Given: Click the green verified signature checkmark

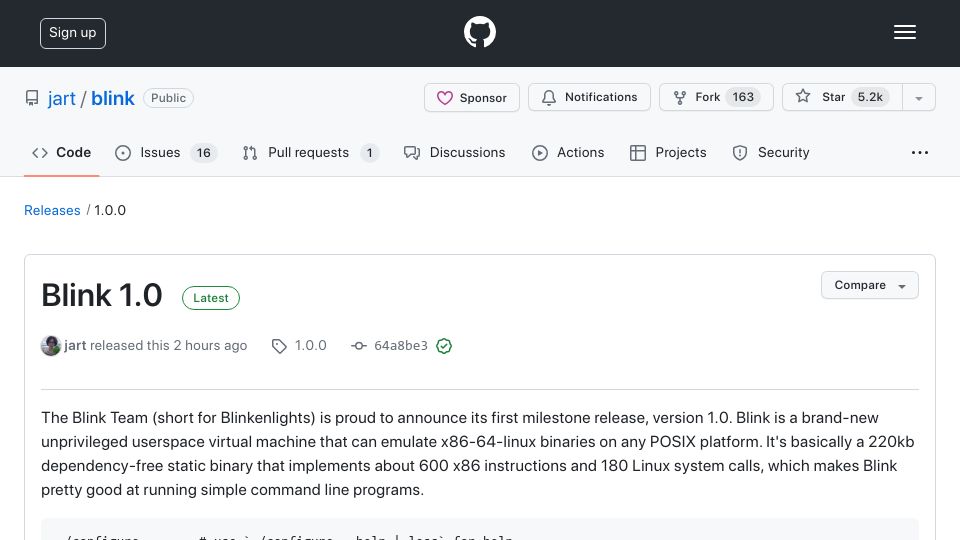Looking at the screenshot, I should coord(444,347).
